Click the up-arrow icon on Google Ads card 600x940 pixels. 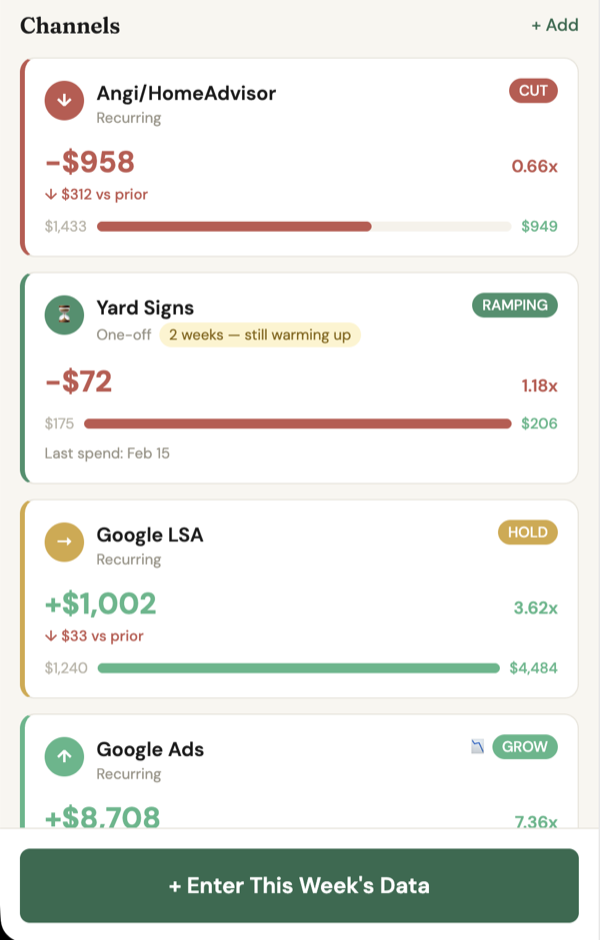click(x=64, y=757)
